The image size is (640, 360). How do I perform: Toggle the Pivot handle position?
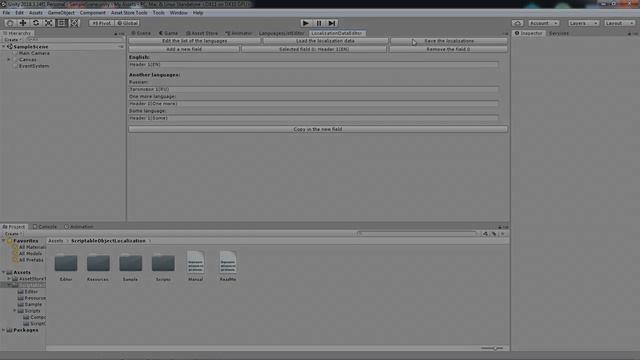click(102, 23)
